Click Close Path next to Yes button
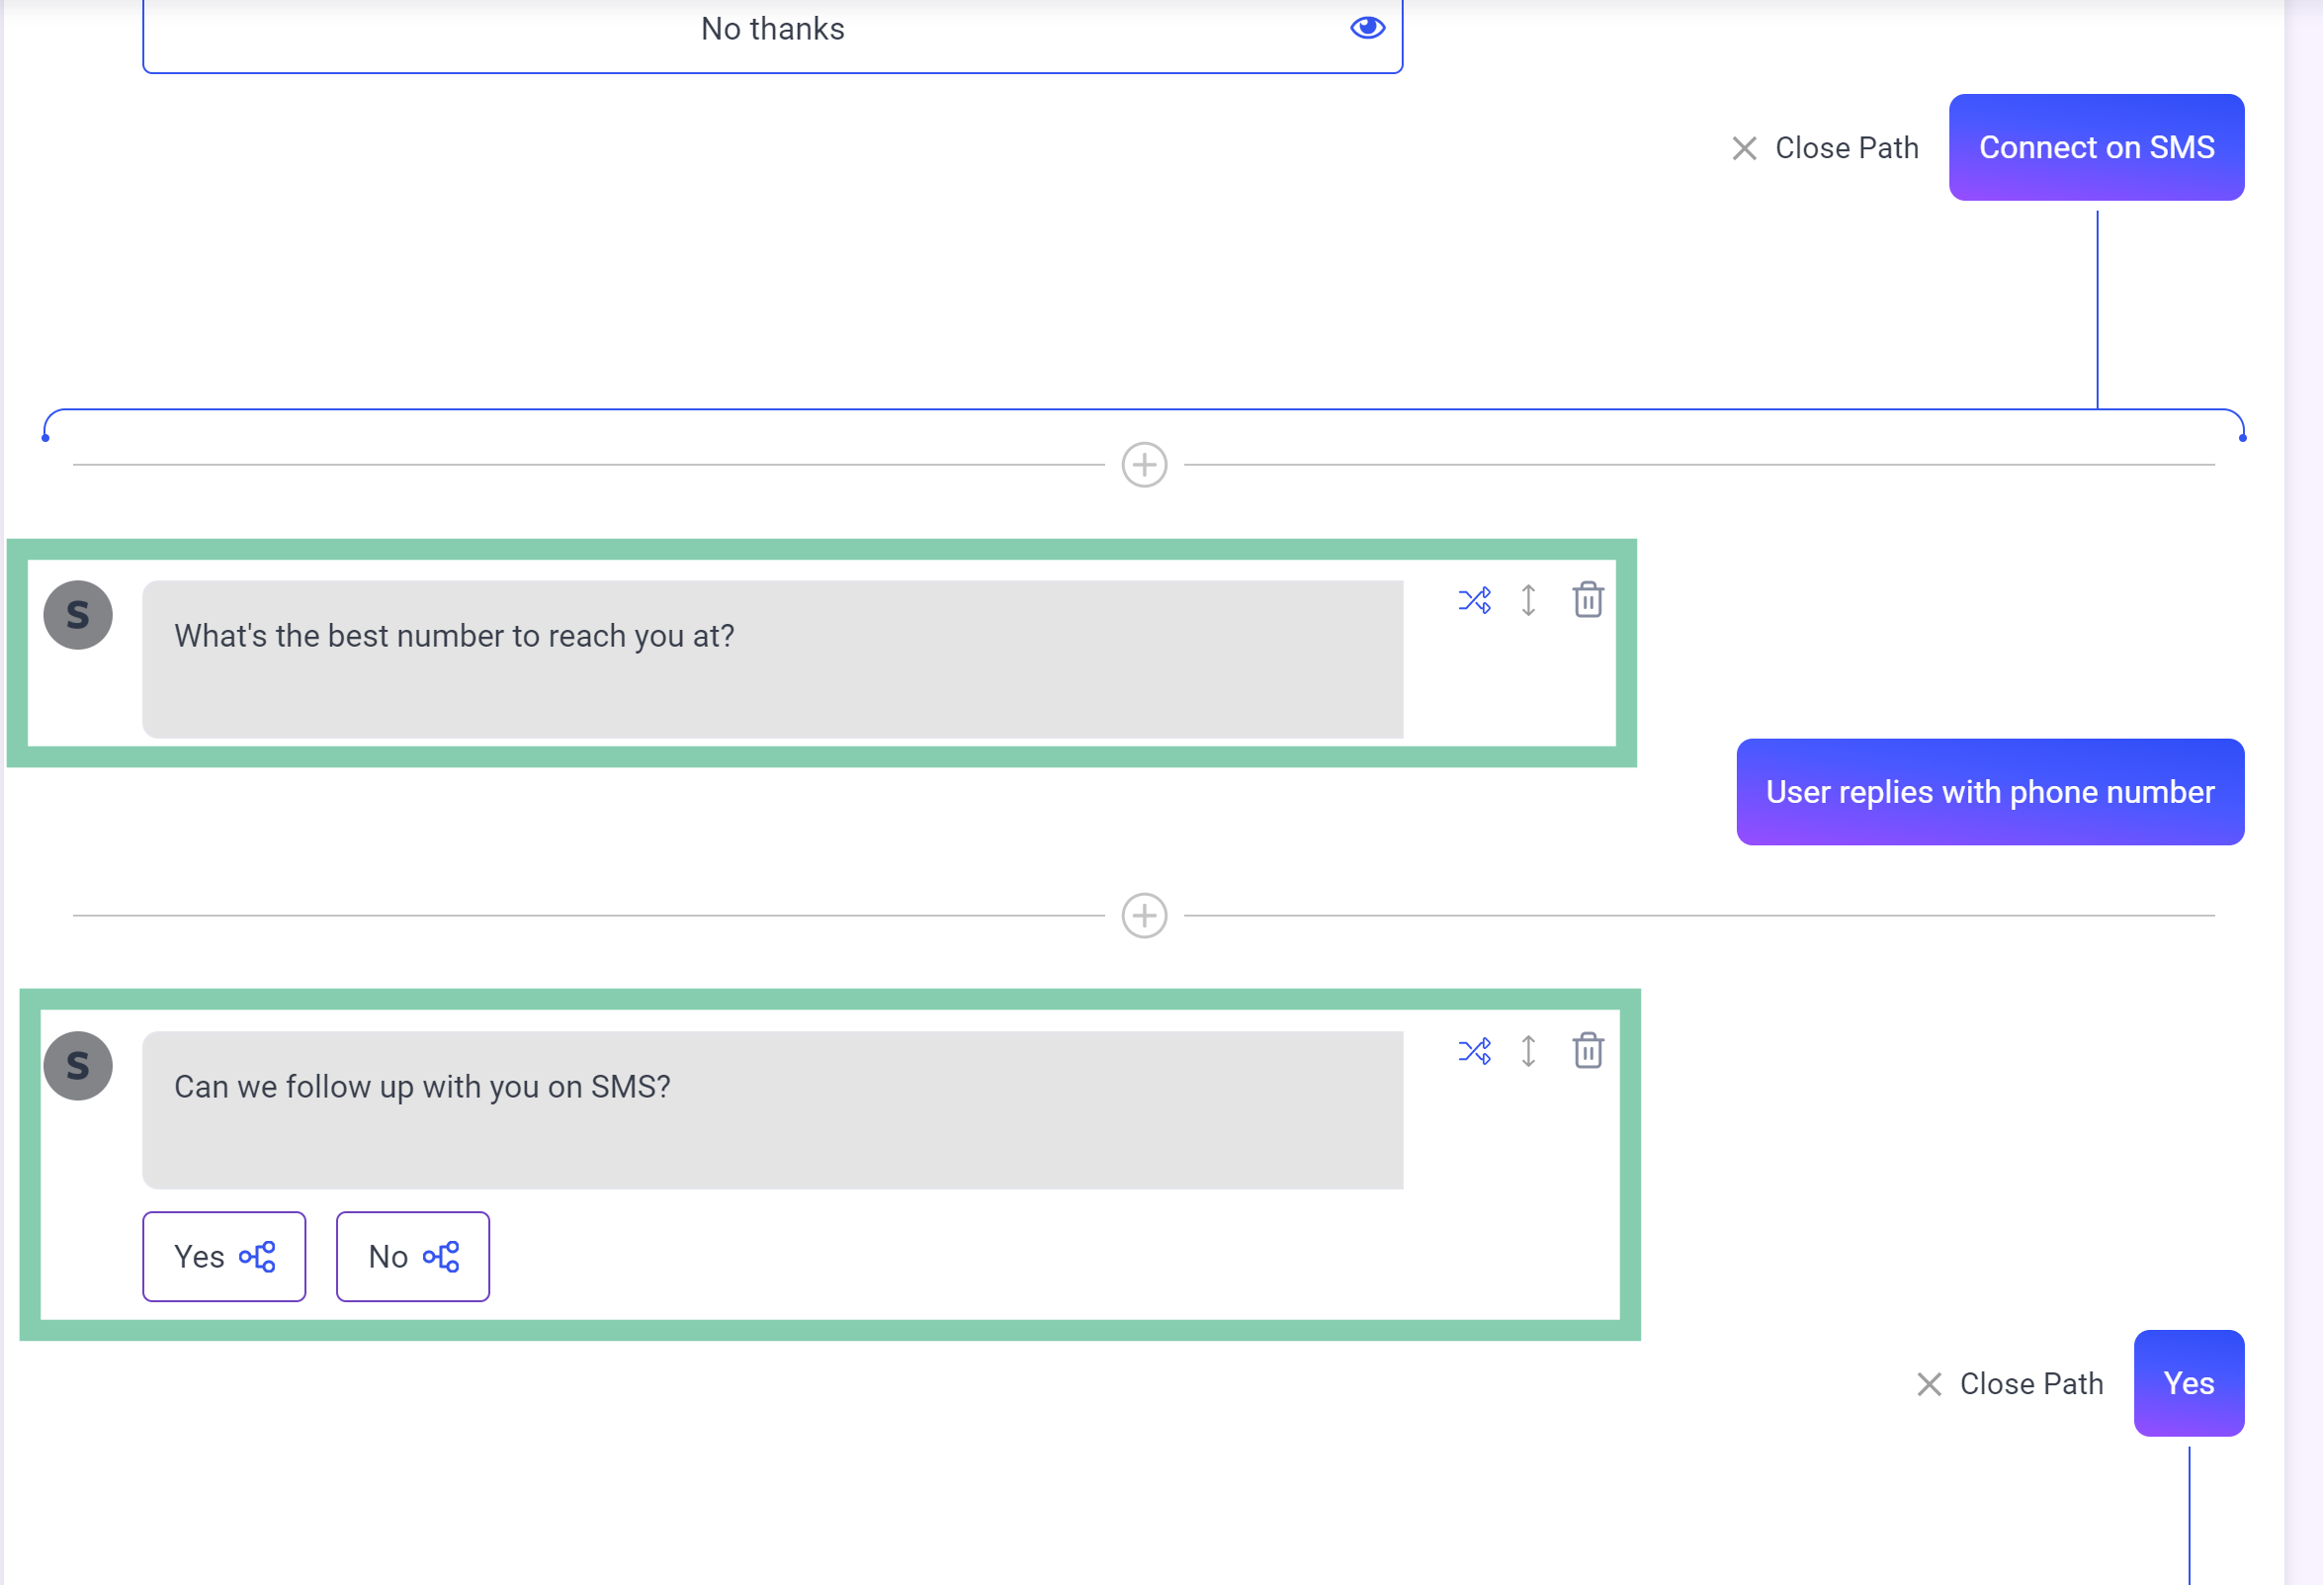 click(2010, 1384)
